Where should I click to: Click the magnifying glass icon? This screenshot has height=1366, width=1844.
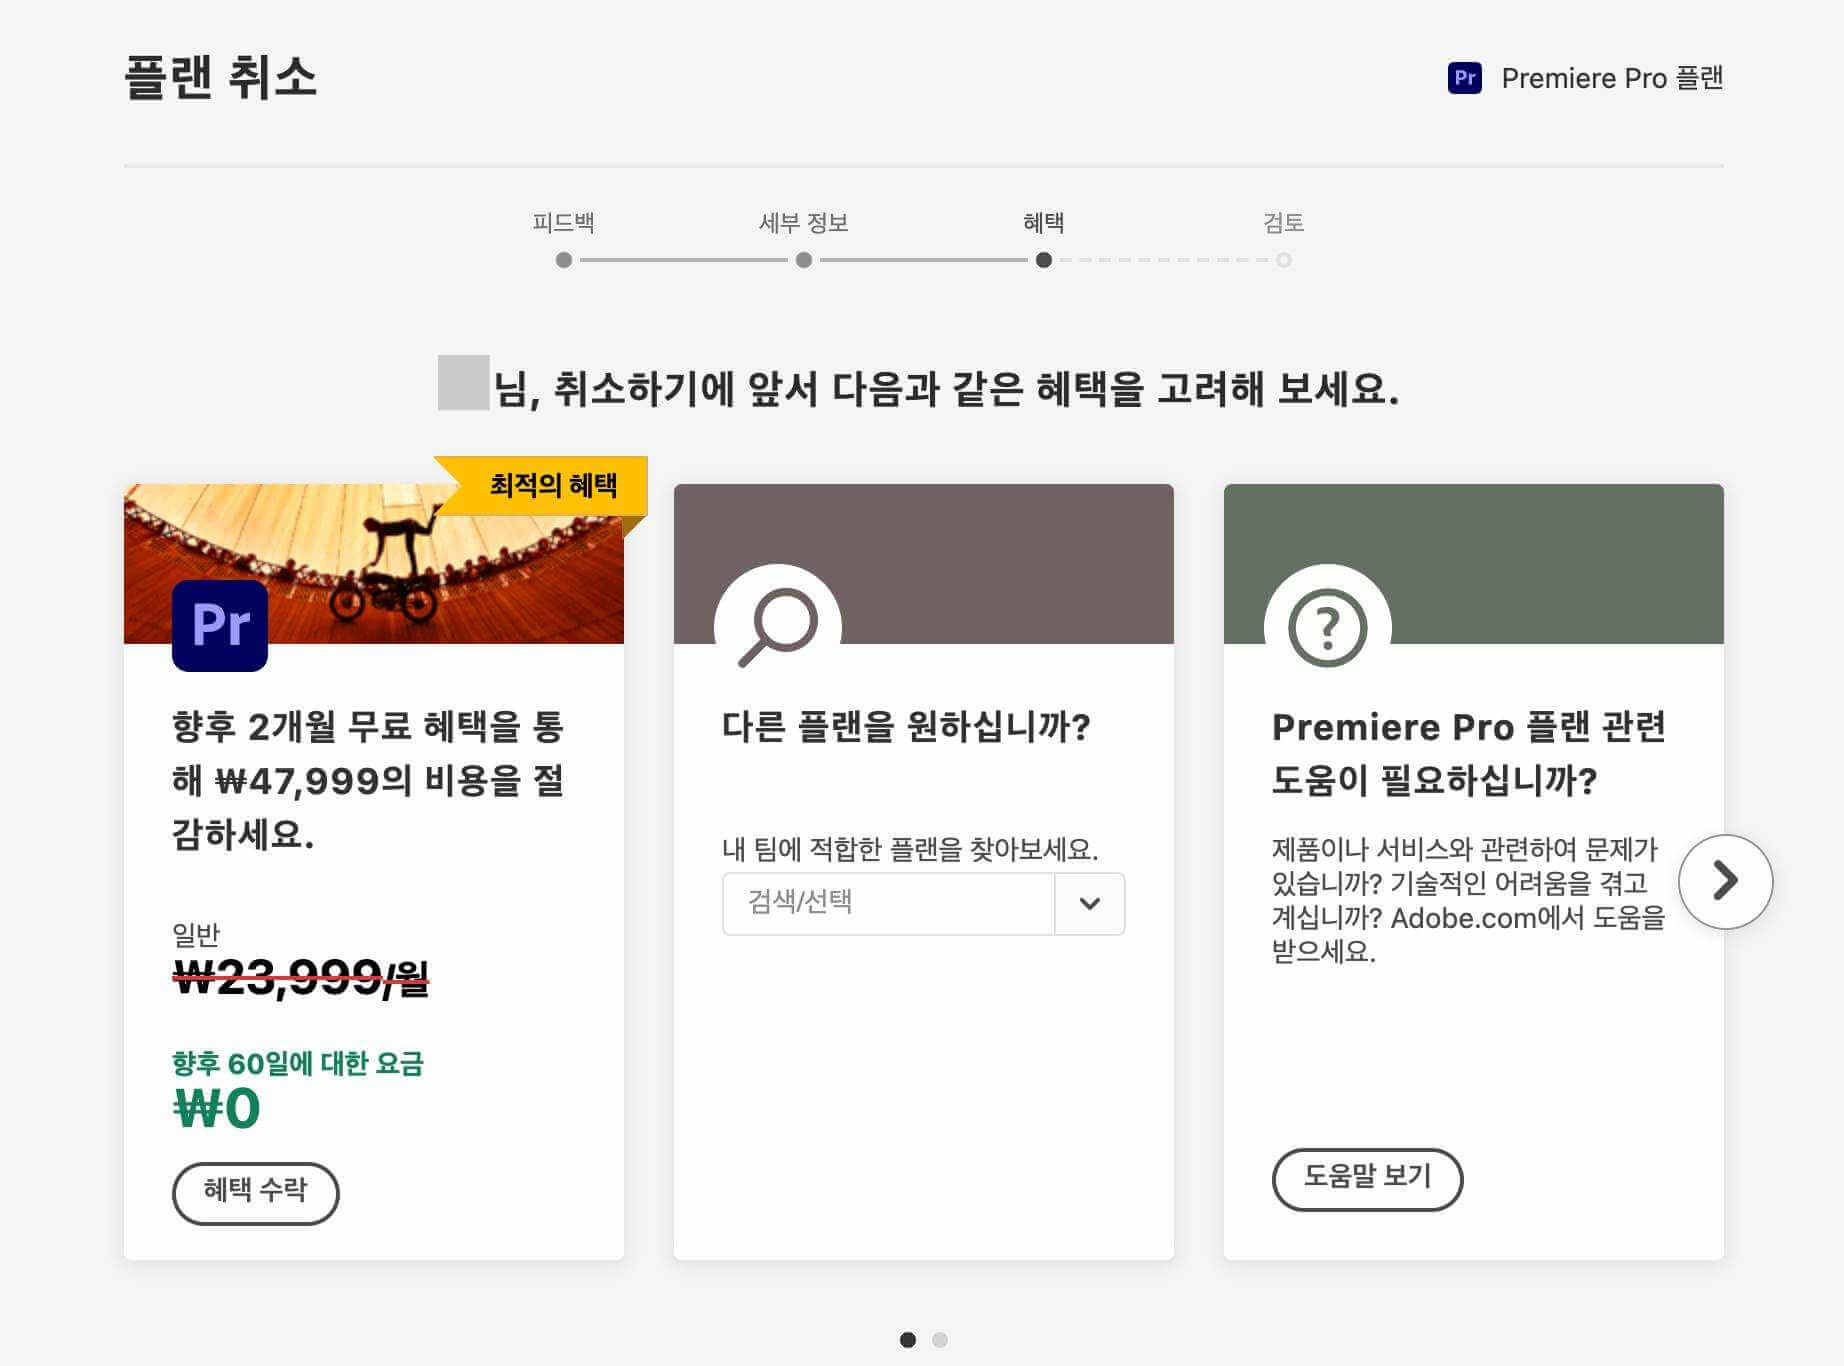(777, 628)
